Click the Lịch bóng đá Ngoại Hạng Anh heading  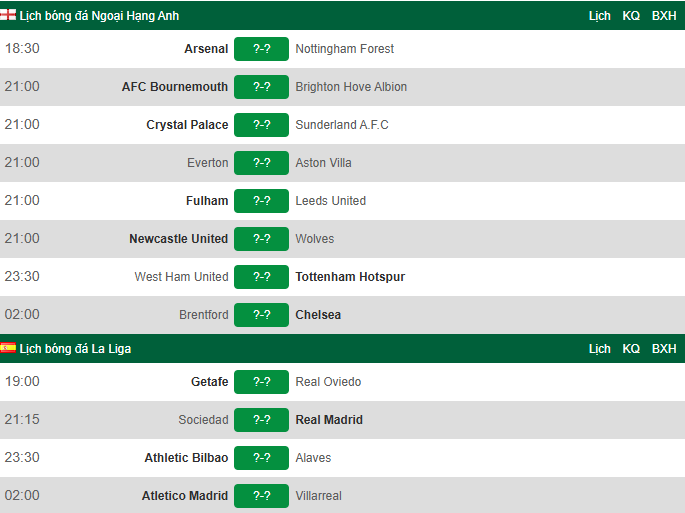(x=99, y=16)
